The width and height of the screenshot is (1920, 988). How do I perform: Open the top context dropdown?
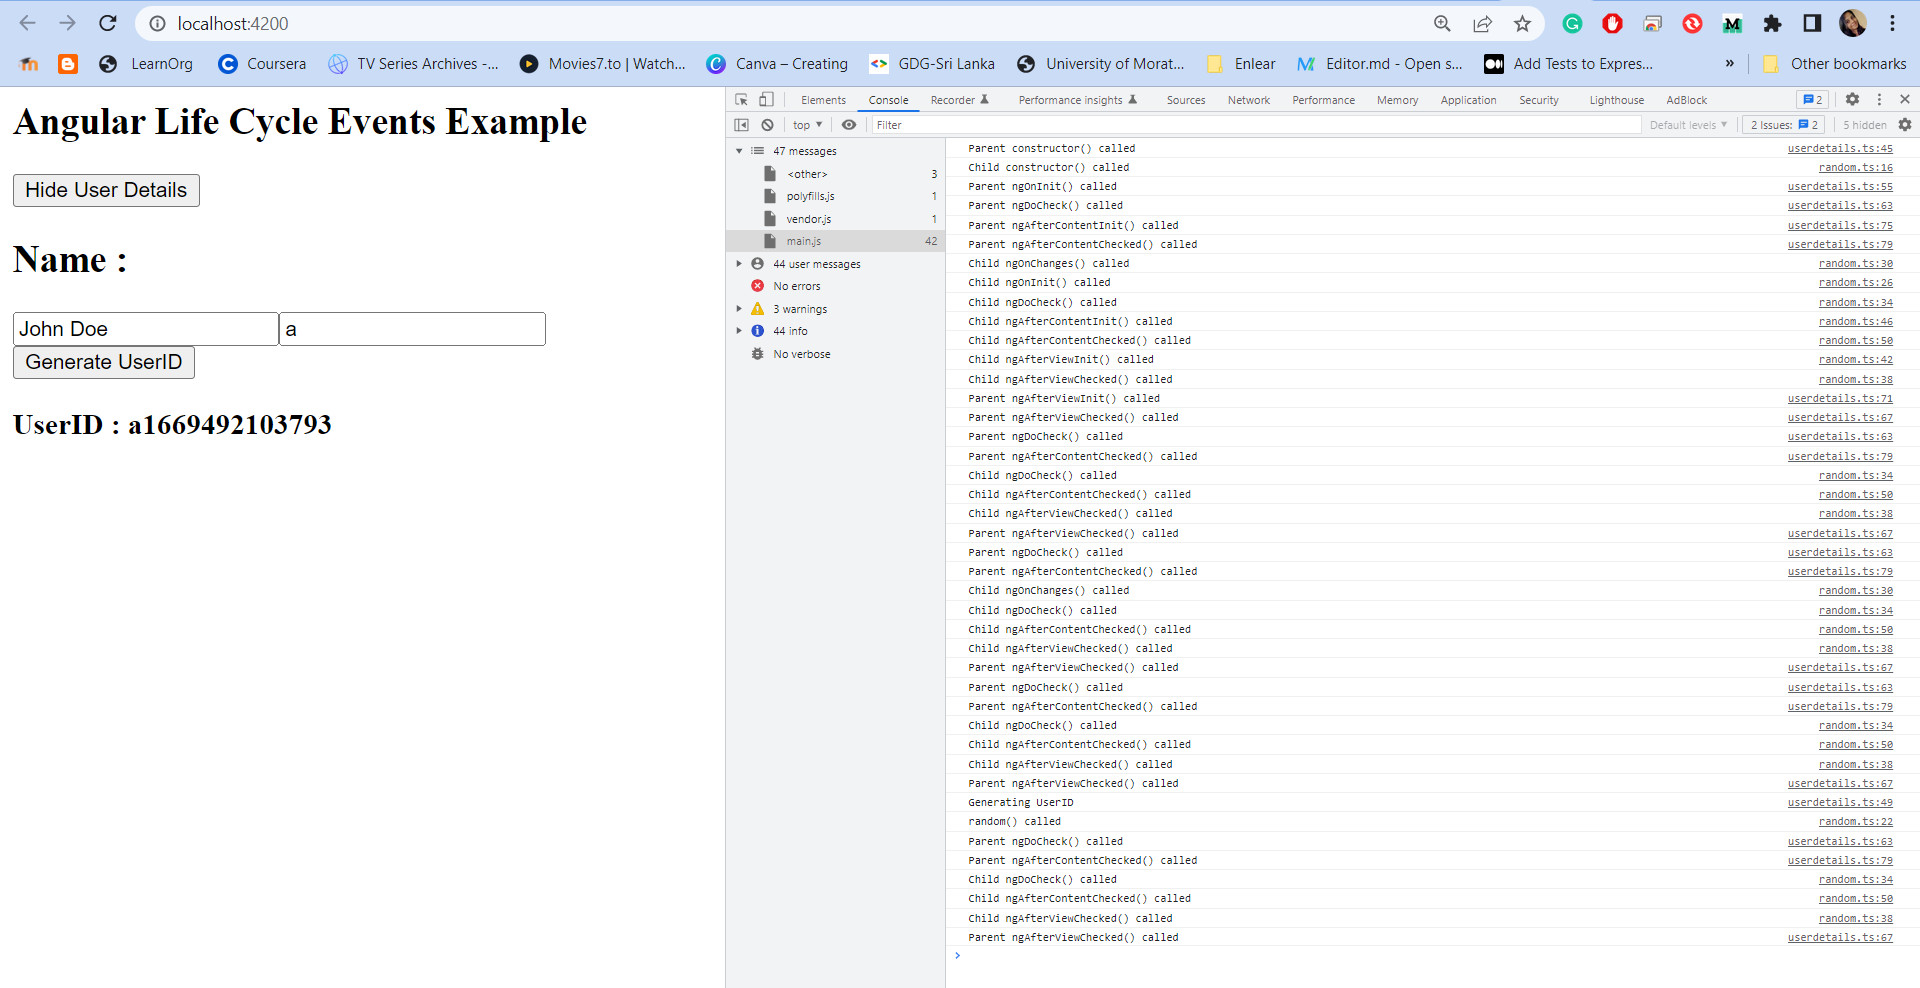point(807,125)
